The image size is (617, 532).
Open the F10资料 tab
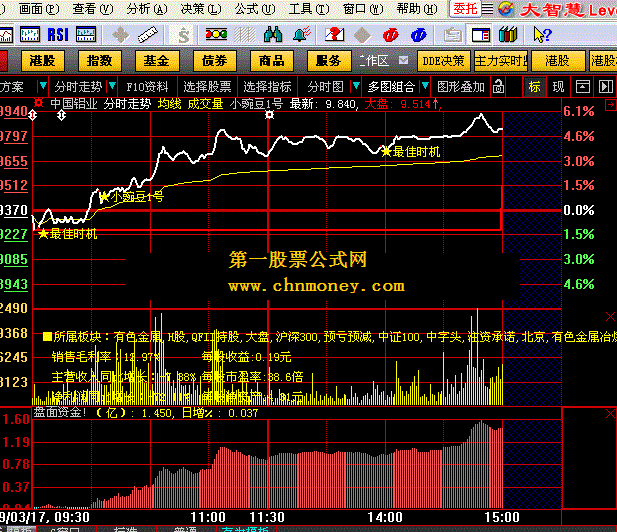[x=148, y=87]
